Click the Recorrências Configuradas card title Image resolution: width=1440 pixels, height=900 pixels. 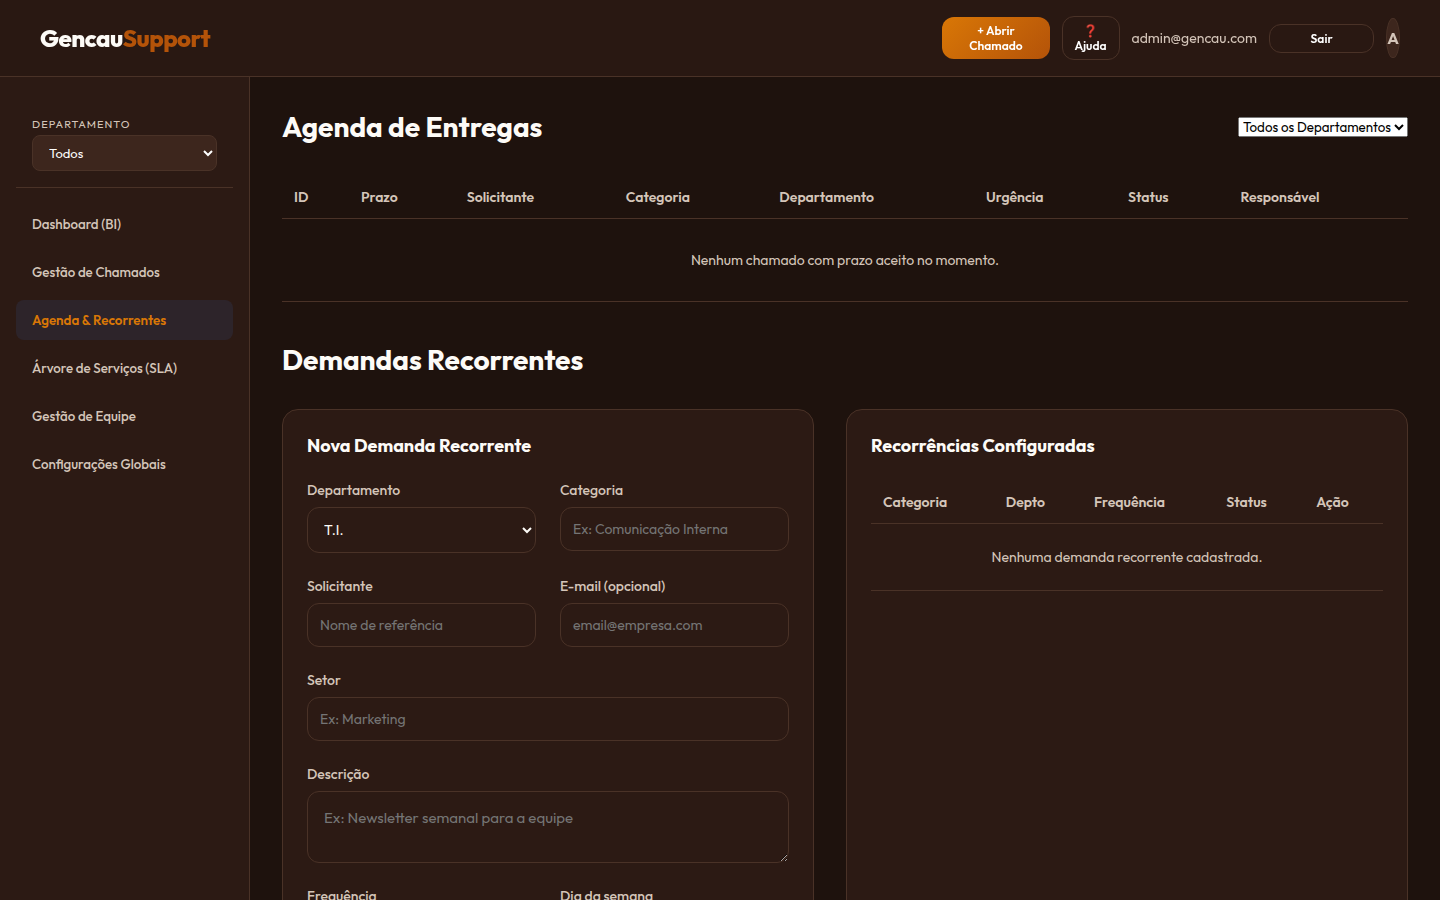tap(983, 446)
